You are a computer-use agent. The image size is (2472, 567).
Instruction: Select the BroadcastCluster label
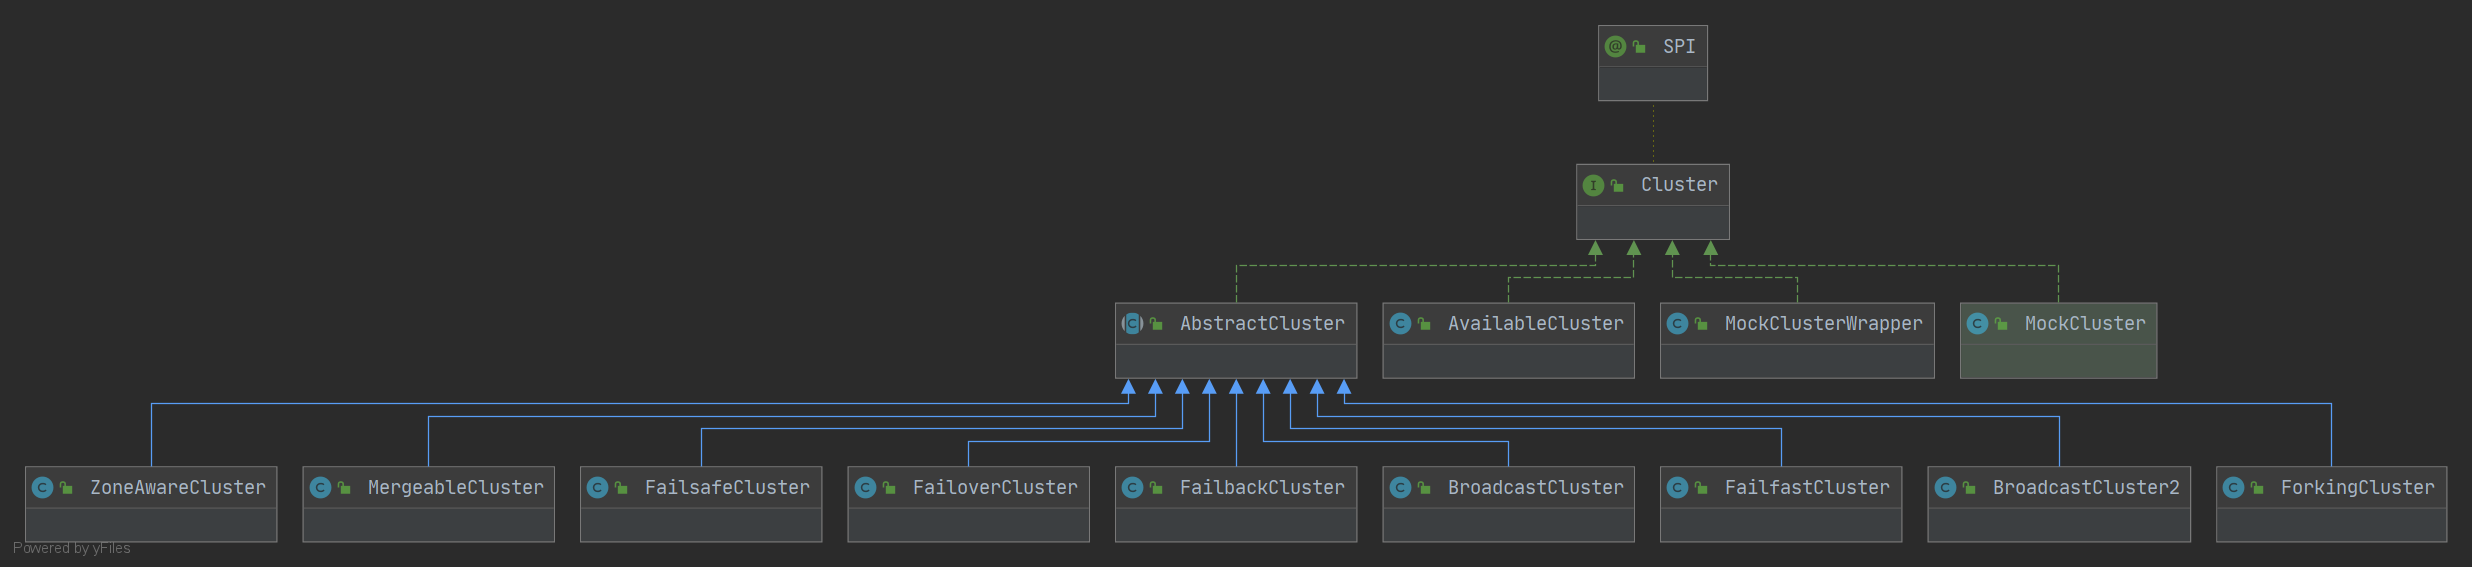click(x=1535, y=487)
